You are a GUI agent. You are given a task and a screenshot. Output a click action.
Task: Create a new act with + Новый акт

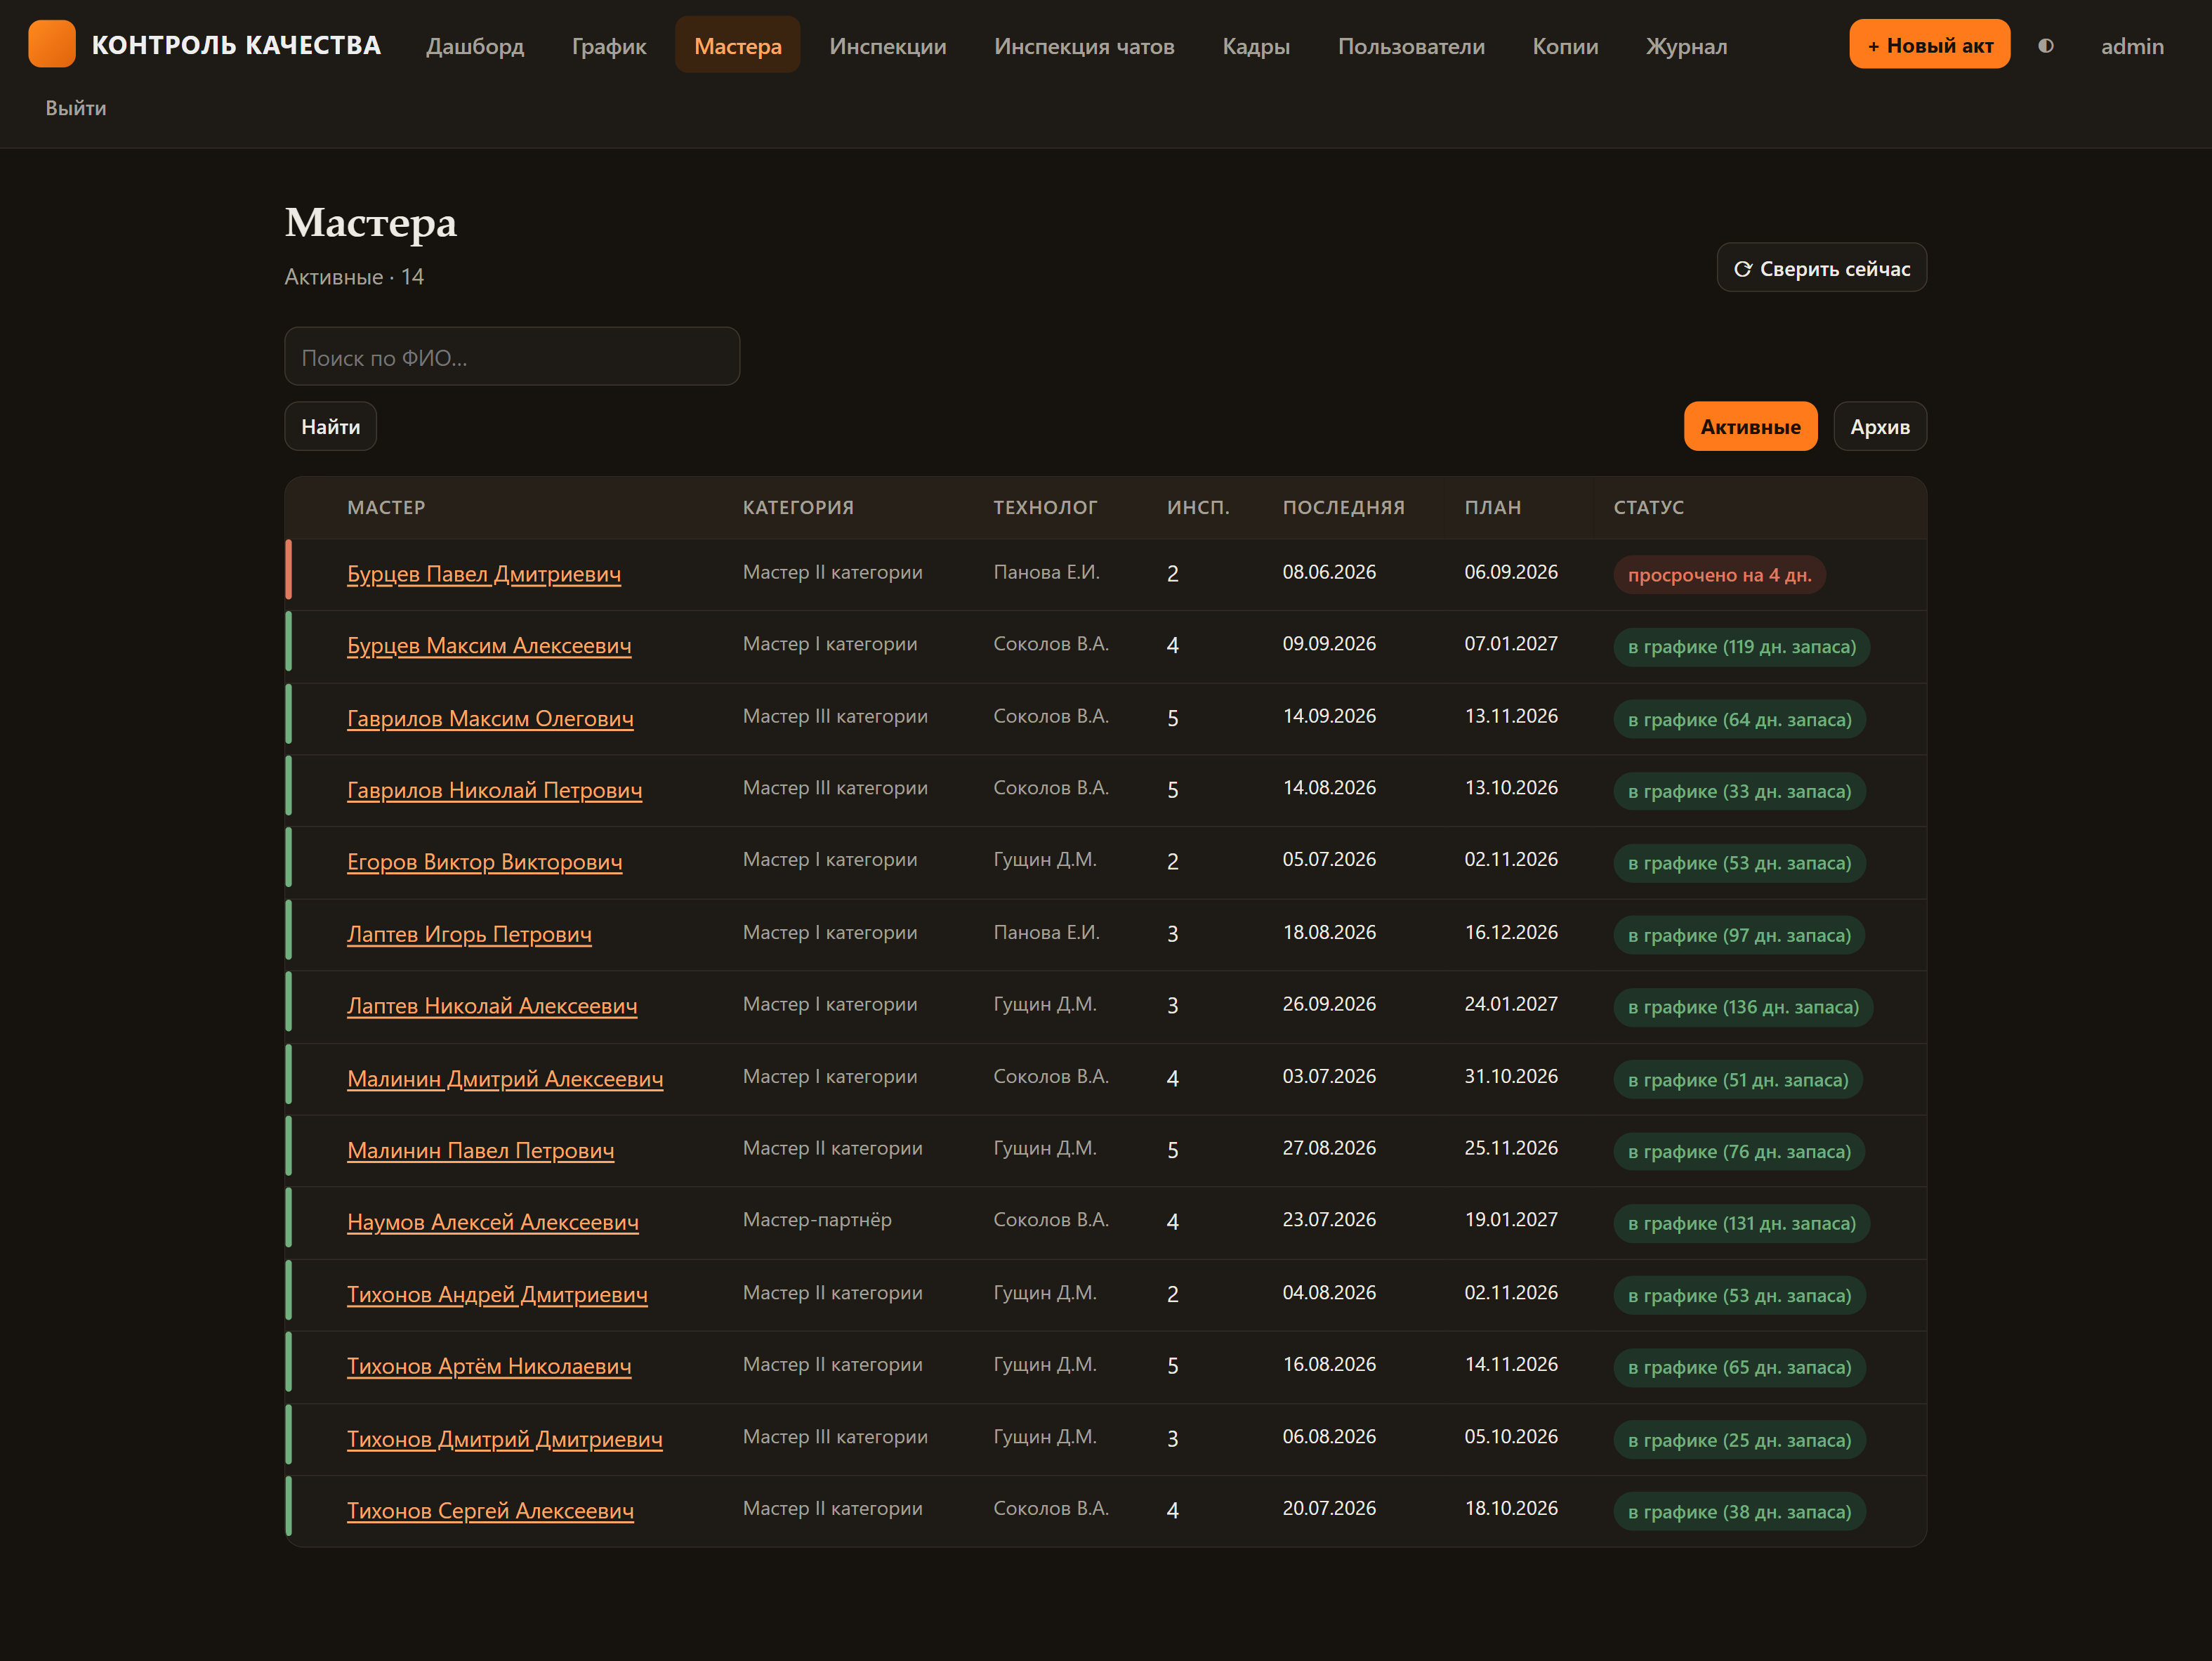[x=1929, y=45]
